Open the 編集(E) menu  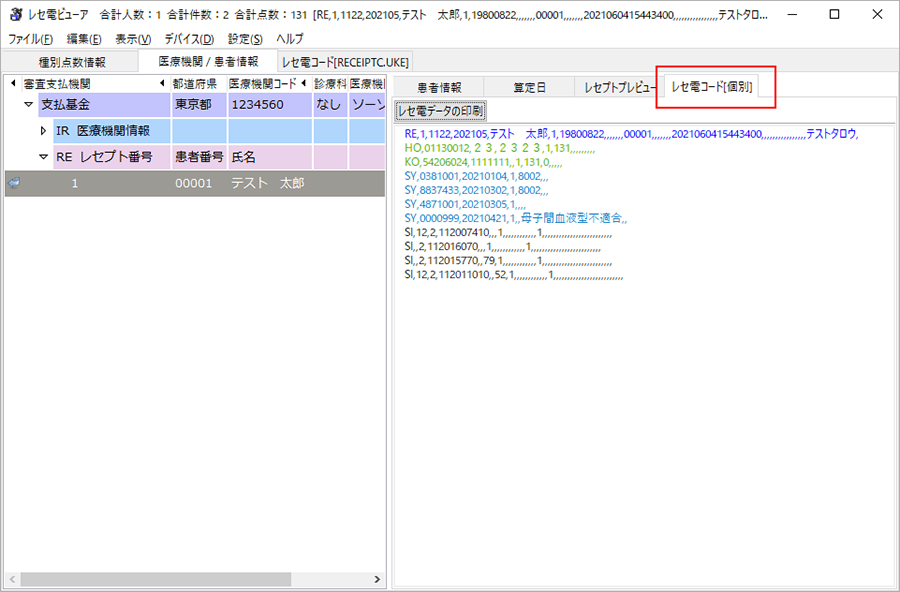[x=84, y=39]
